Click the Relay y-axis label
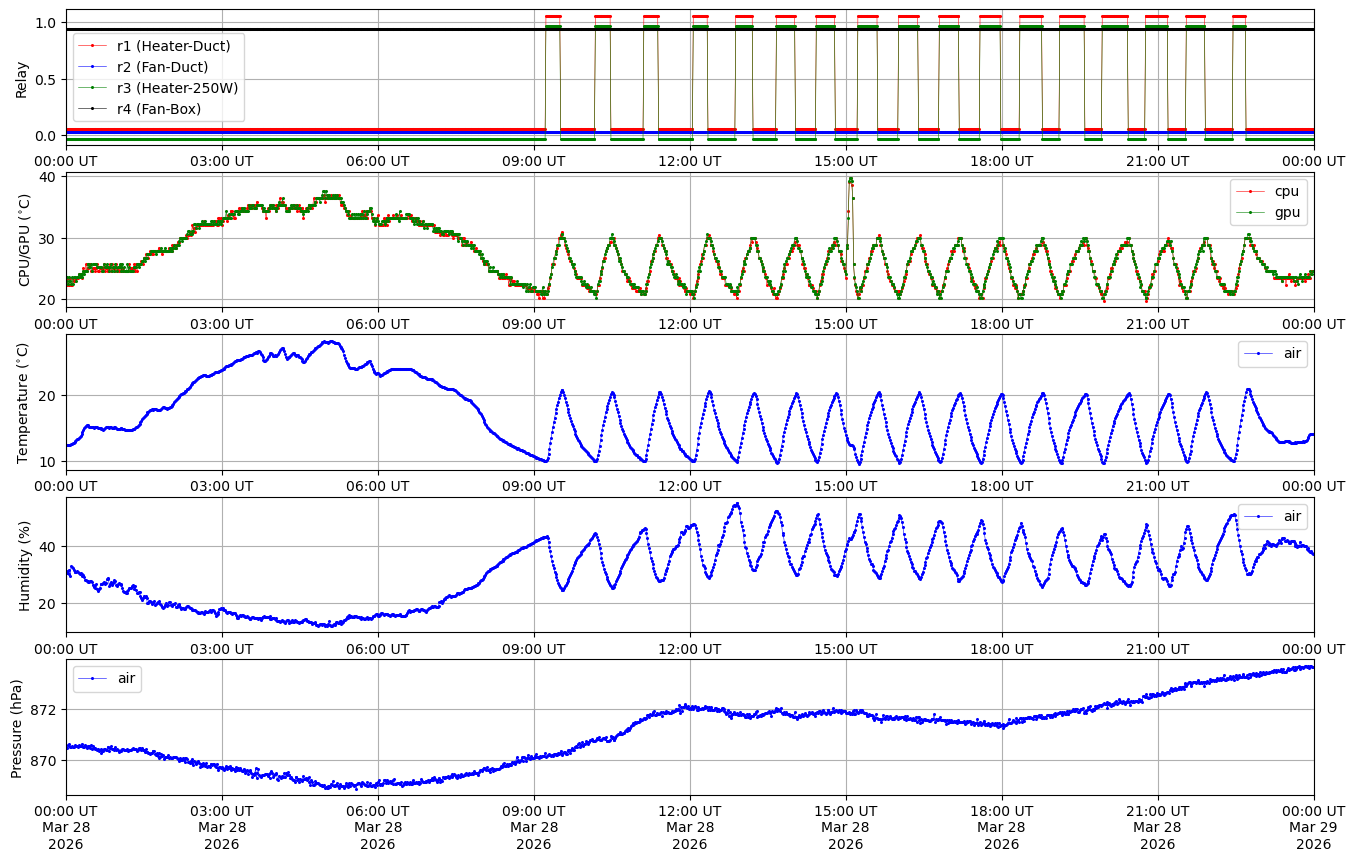The image size is (1355, 861). pyautogui.click(x=22, y=78)
